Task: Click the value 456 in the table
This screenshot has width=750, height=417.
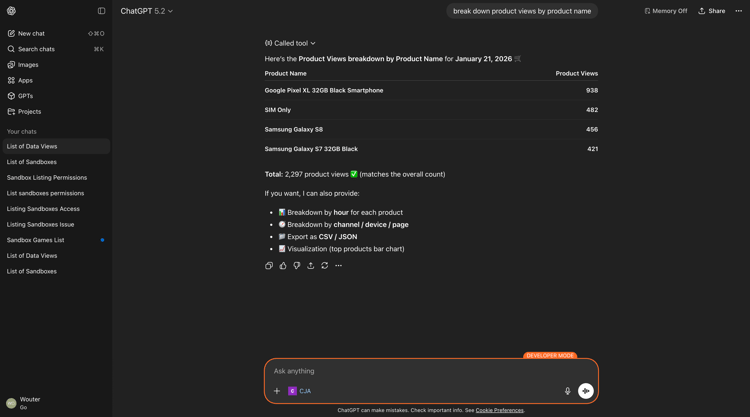Action: point(592,130)
